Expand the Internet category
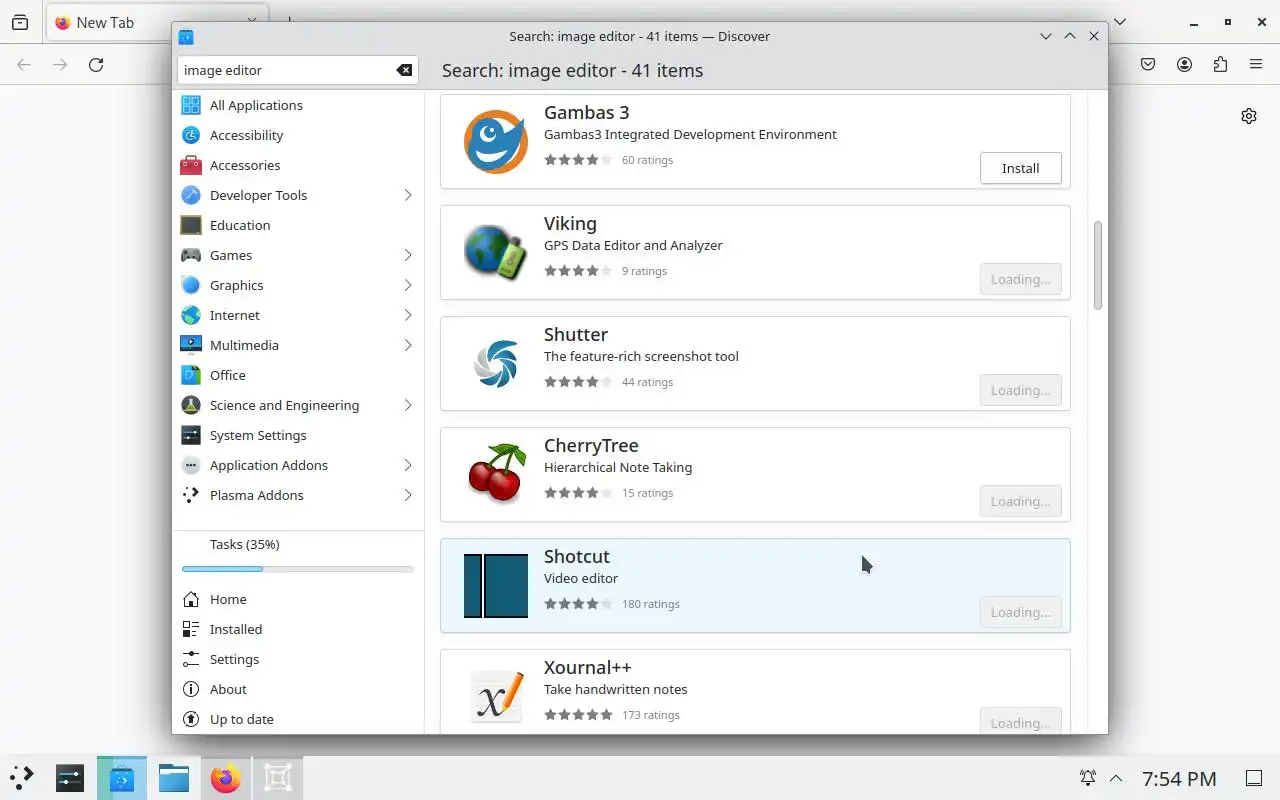The height and width of the screenshot is (800, 1280). pyautogui.click(x=408, y=315)
